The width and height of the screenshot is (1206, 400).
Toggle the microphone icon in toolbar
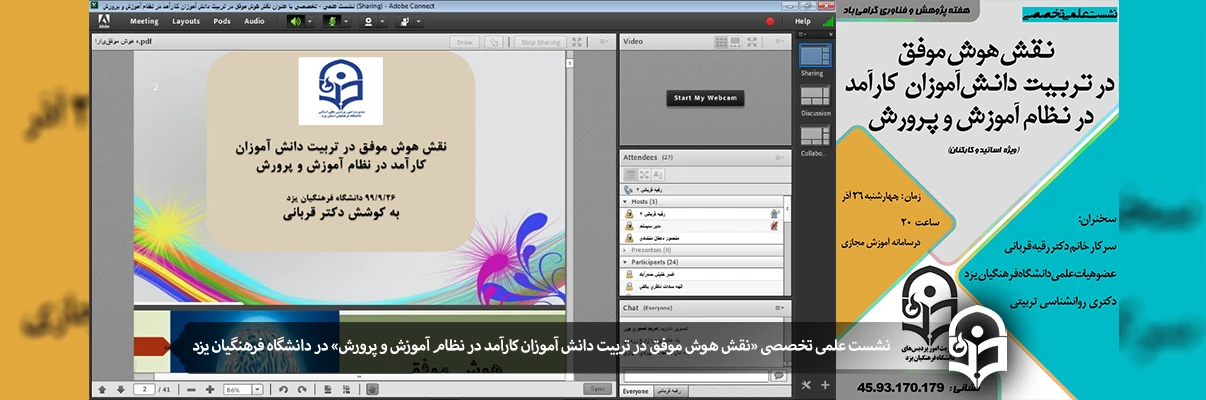(330, 21)
